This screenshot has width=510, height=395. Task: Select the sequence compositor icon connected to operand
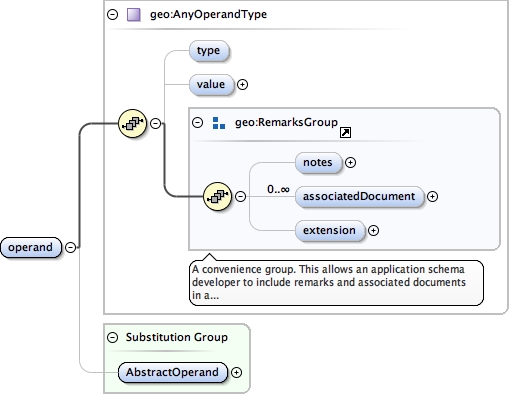133,123
